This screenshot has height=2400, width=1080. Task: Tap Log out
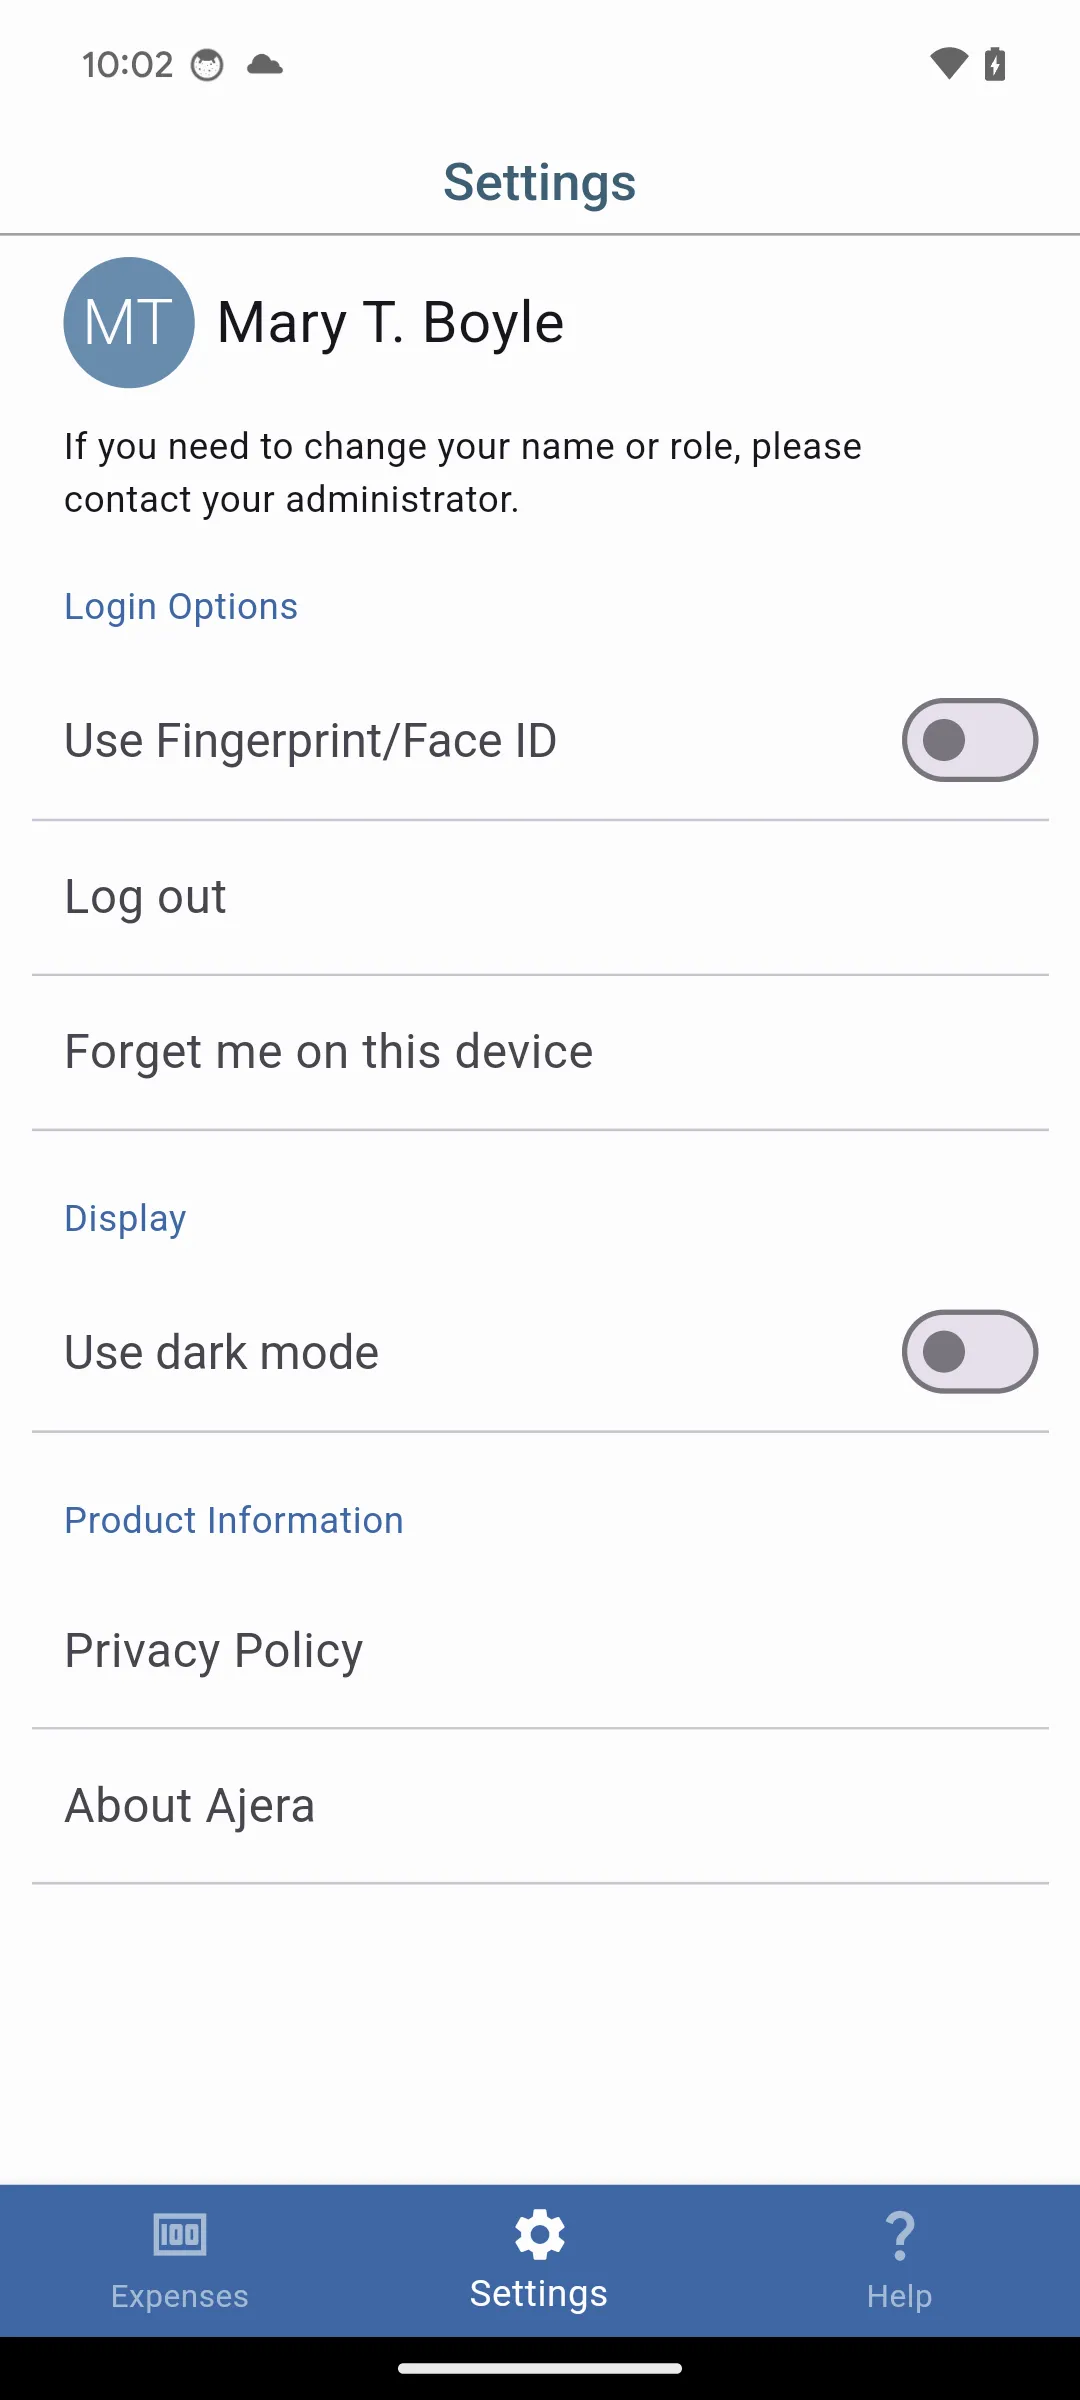pyautogui.click(x=146, y=897)
